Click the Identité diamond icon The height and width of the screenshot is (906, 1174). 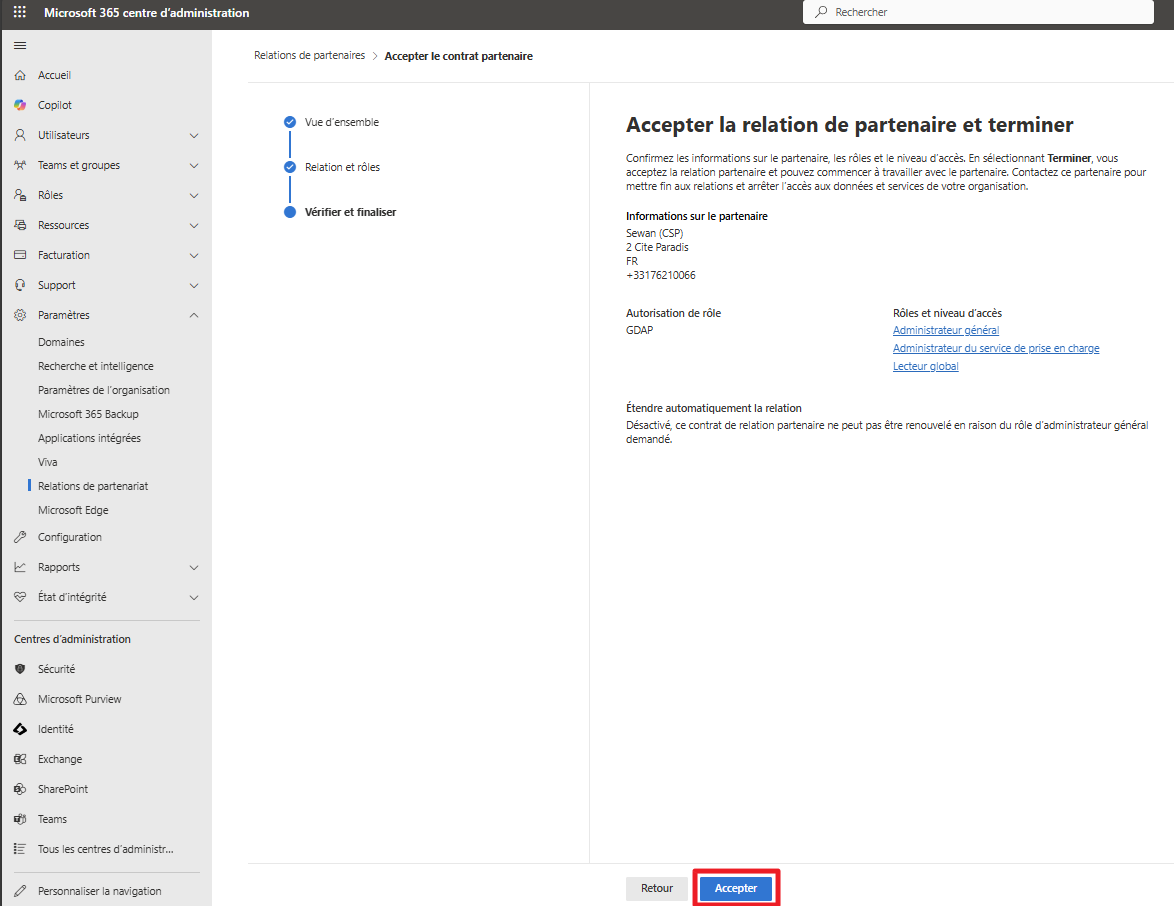20,729
